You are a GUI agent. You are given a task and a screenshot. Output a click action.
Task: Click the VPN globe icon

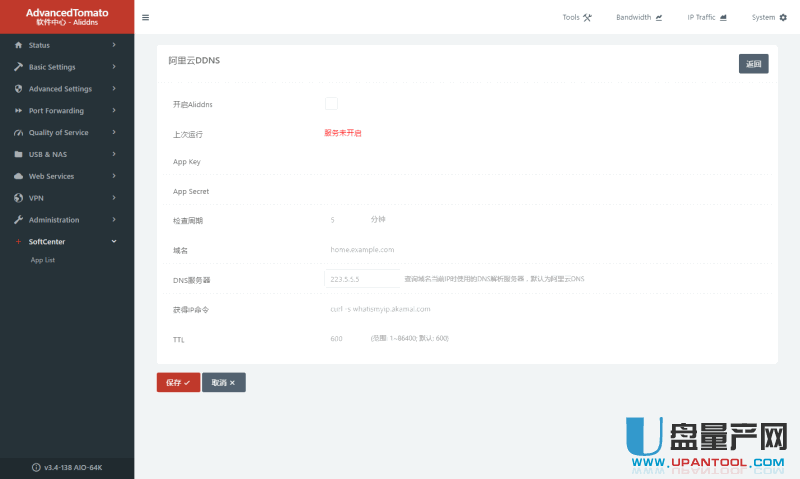click(19, 198)
